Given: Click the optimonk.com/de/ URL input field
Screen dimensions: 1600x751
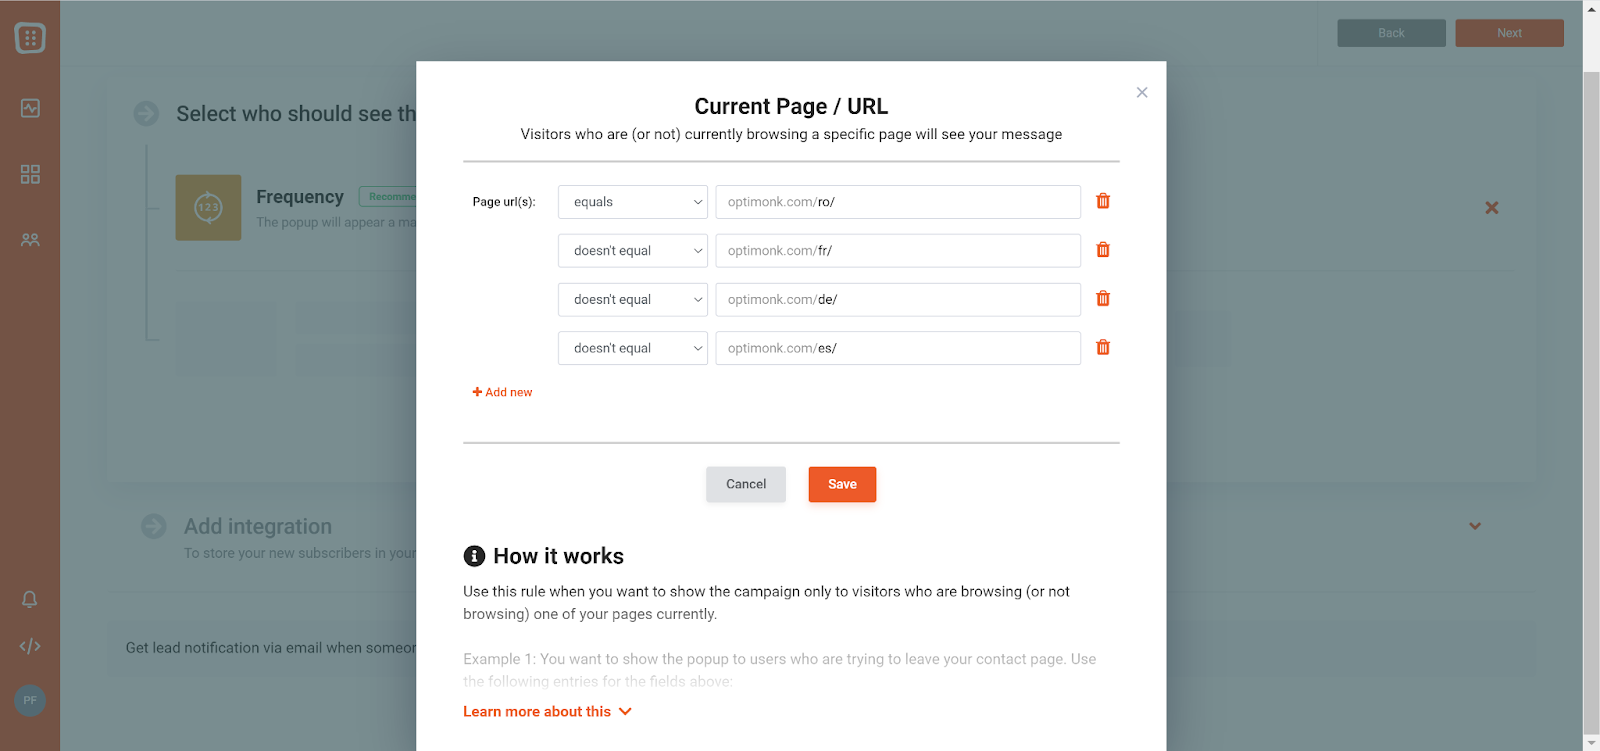Looking at the screenshot, I should pos(898,300).
